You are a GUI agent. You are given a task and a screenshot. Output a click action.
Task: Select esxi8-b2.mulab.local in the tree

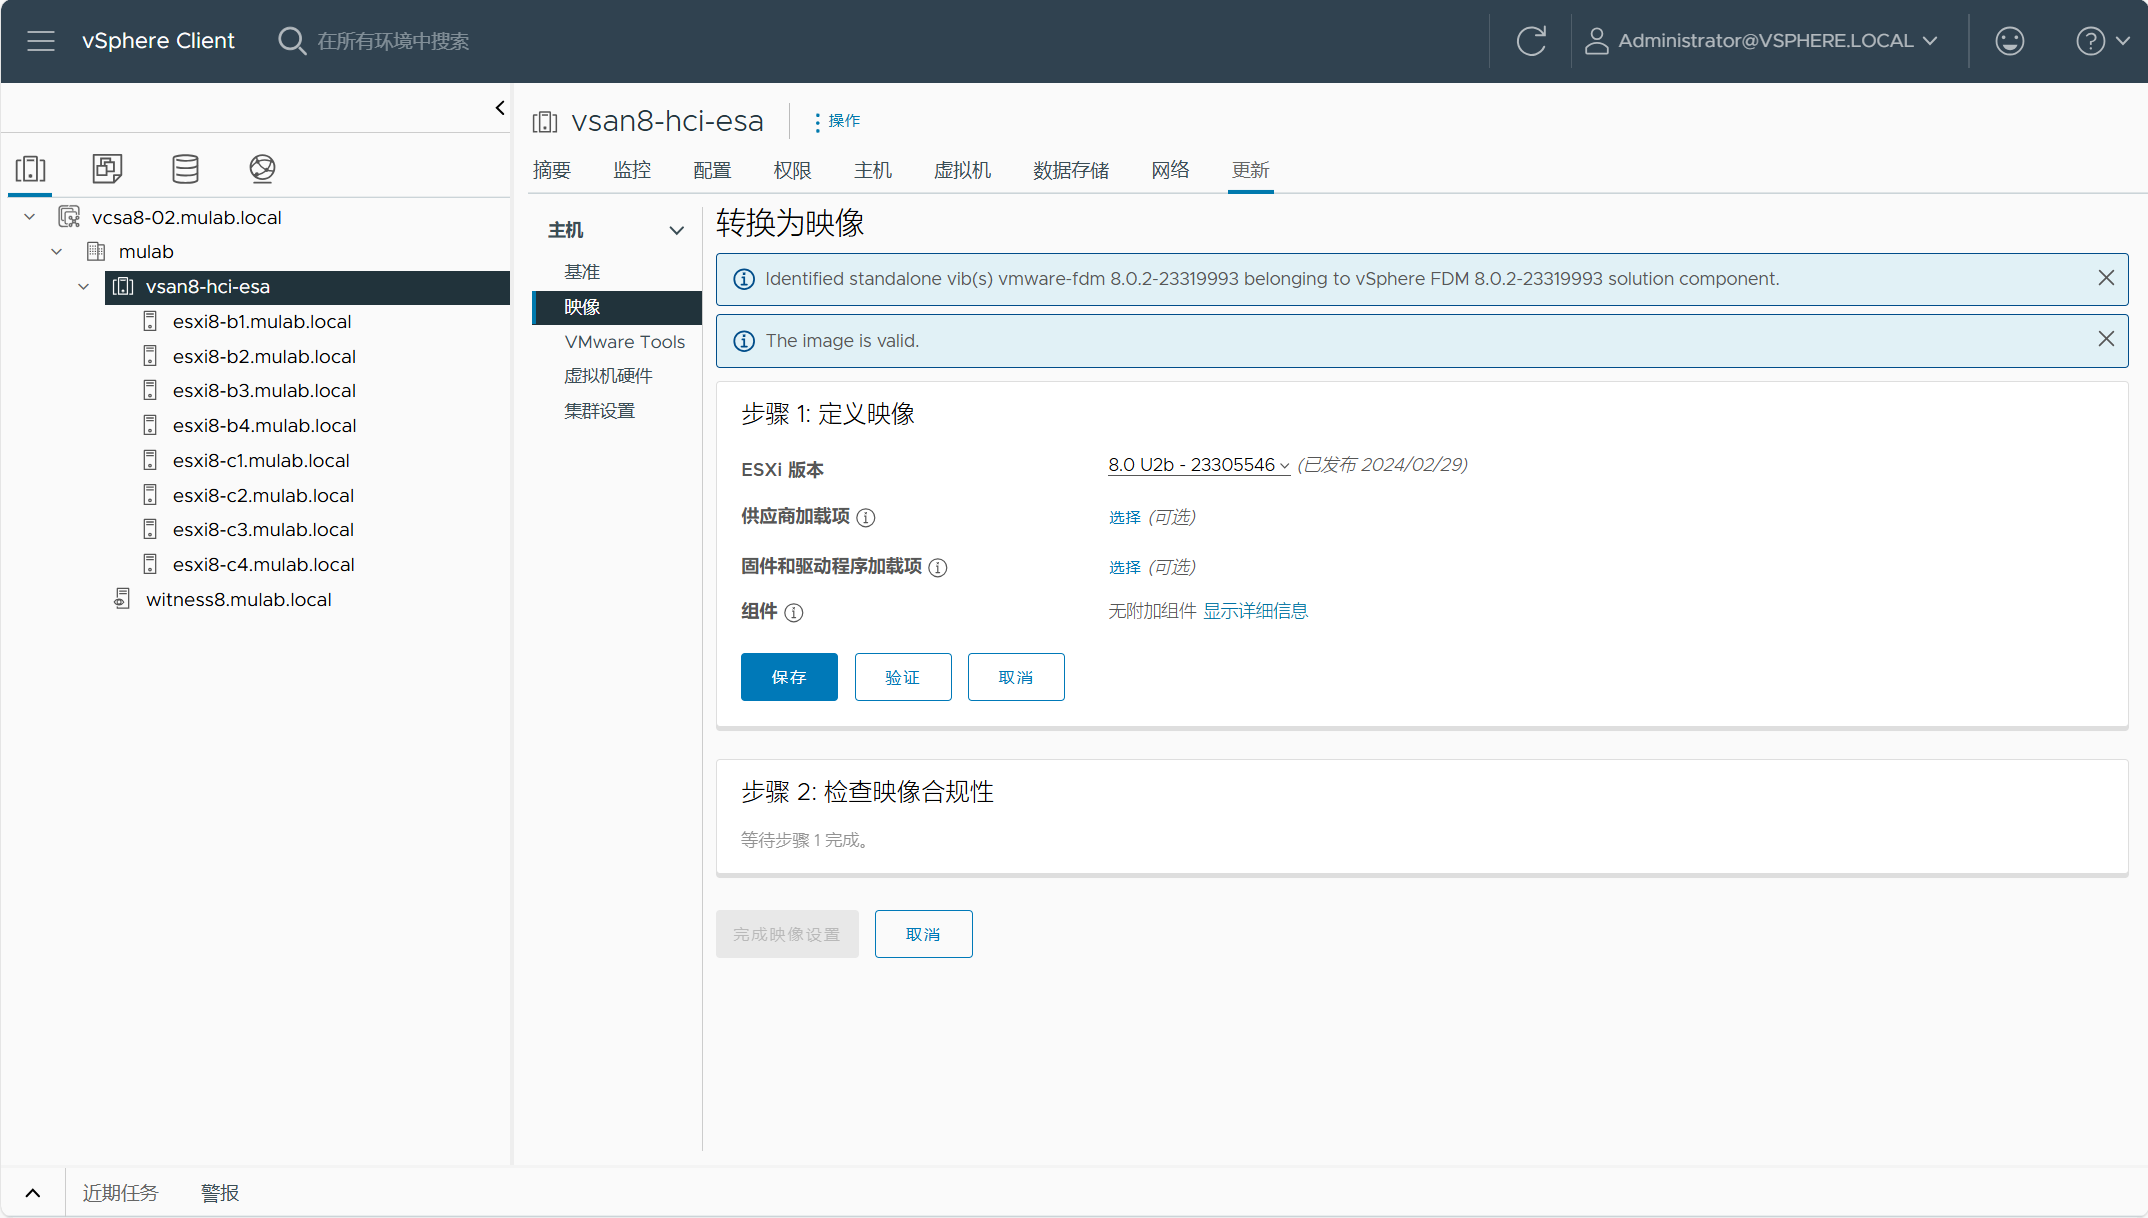click(x=264, y=356)
